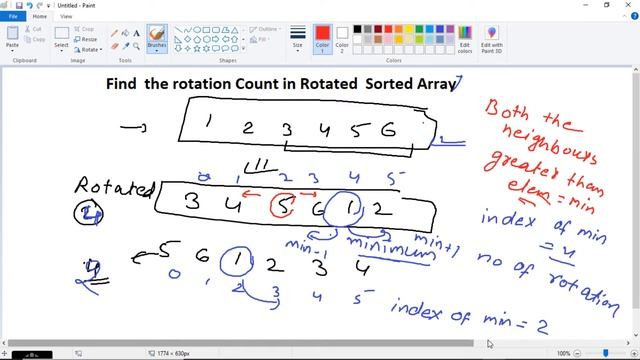Choose the Right triangle shape
Viewport: 640px width, 360px height.
click(178, 39)
